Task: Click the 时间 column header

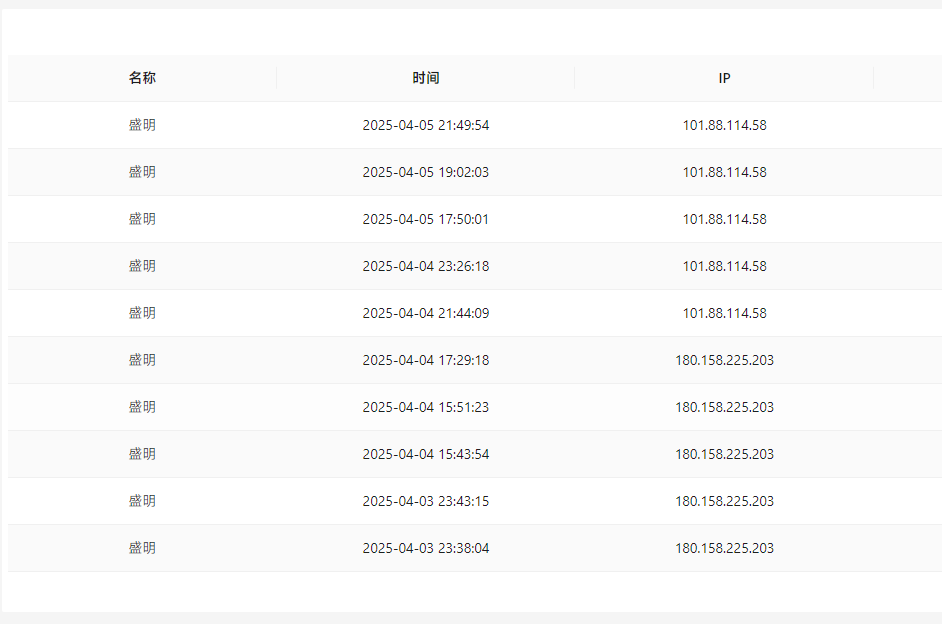Action: point(426,78)
